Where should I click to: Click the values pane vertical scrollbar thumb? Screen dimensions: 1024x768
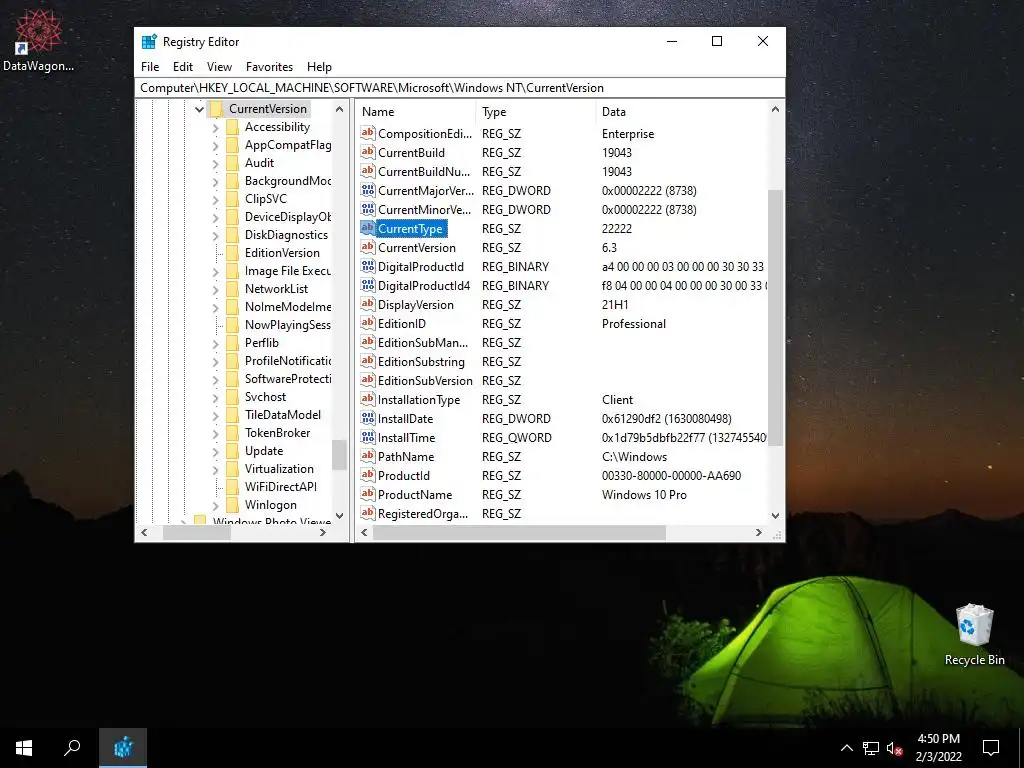click(x=775, y=318)
